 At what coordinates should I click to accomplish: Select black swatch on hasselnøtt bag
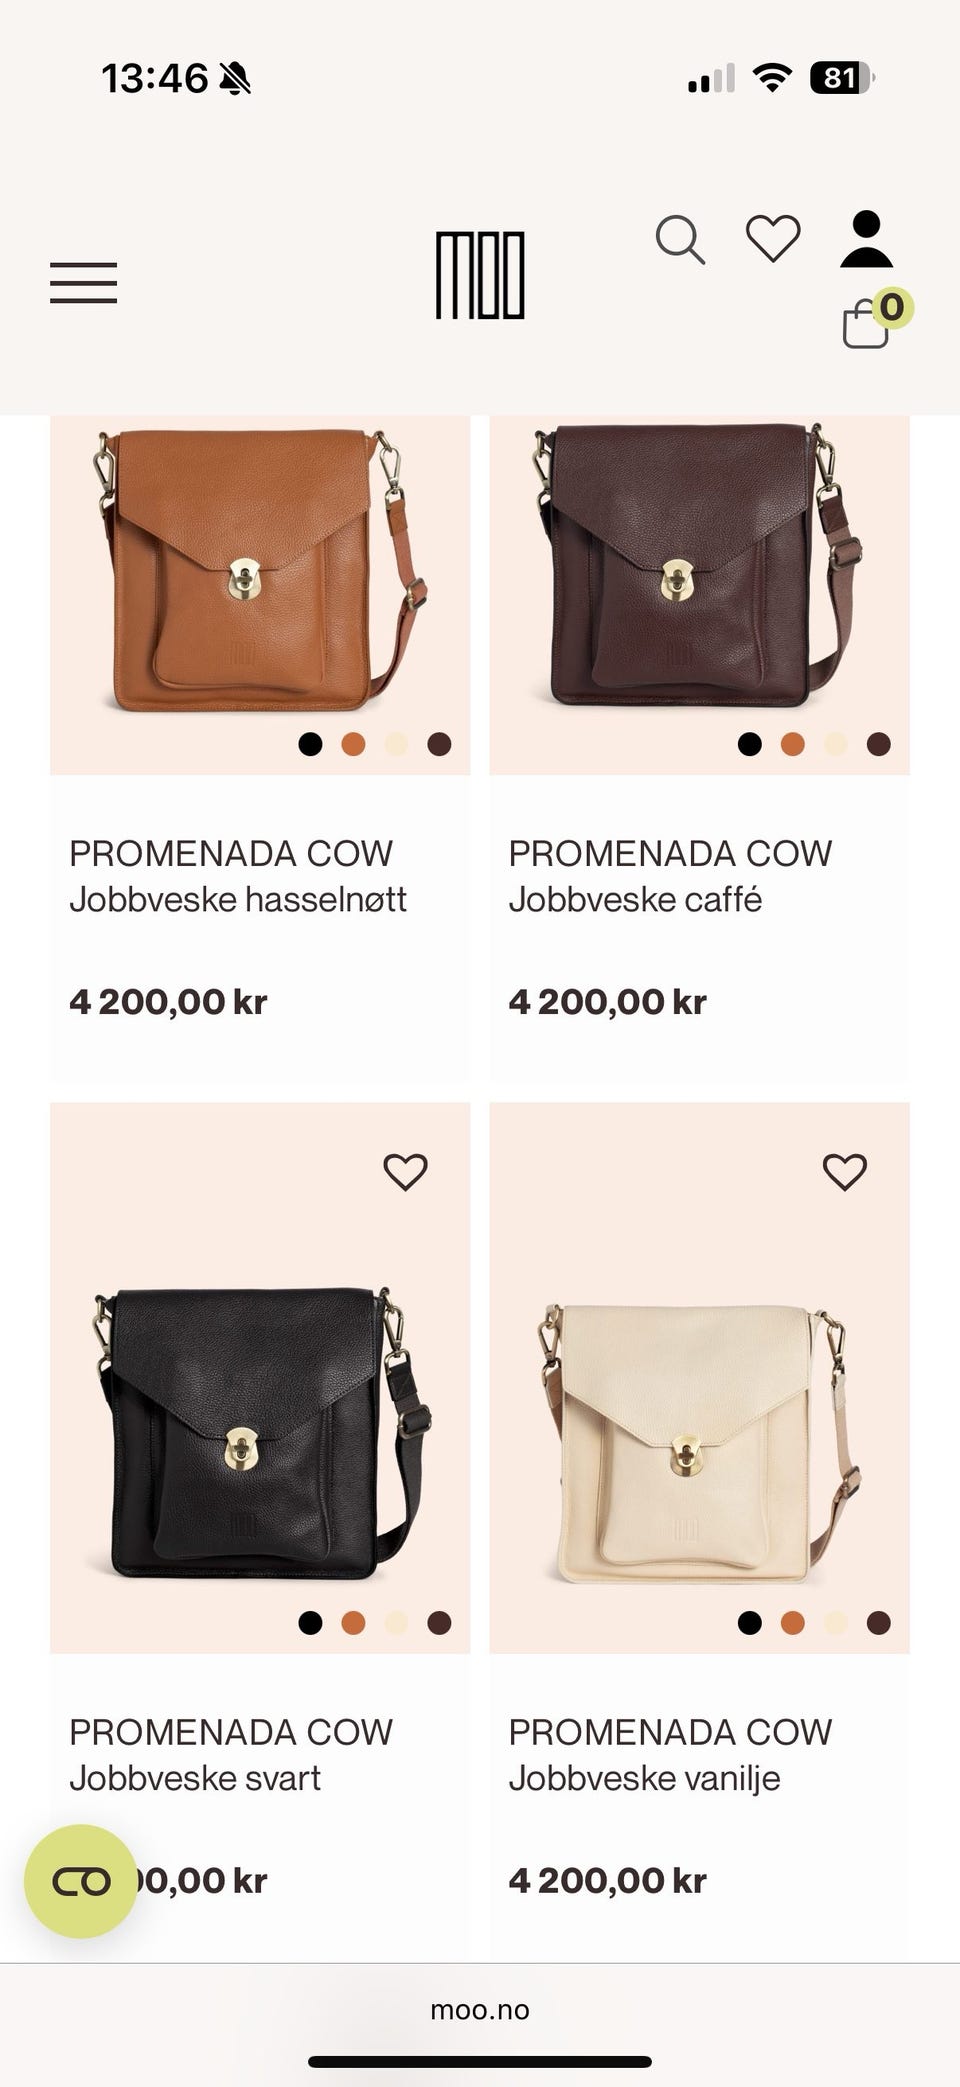pyautogui.click(x=310, y=744)
